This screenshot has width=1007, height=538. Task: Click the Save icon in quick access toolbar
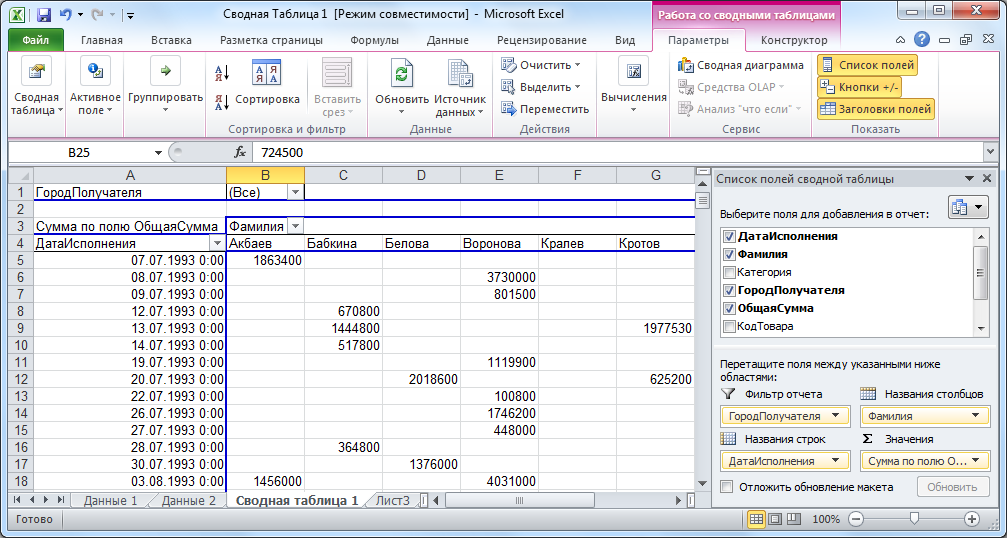click(44, 13)
